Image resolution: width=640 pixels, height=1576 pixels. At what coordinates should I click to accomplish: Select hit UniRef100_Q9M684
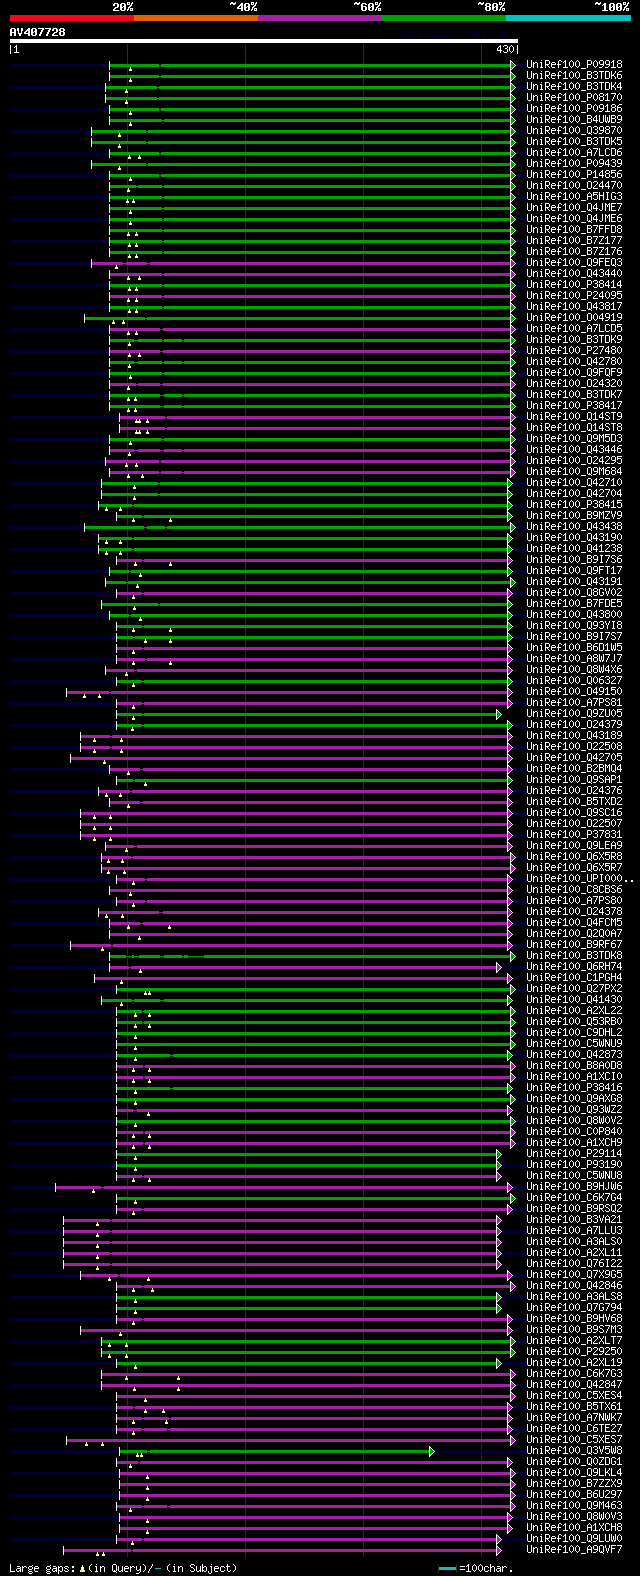pyautogui.click(x=574, y=471)
